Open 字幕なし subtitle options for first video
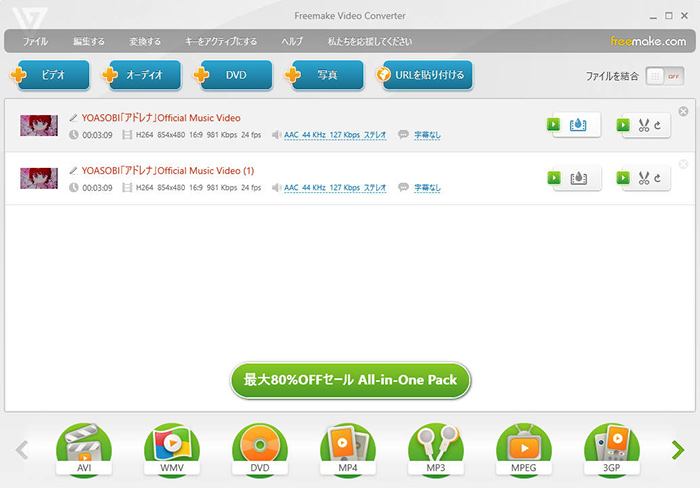 coord(427,135)
